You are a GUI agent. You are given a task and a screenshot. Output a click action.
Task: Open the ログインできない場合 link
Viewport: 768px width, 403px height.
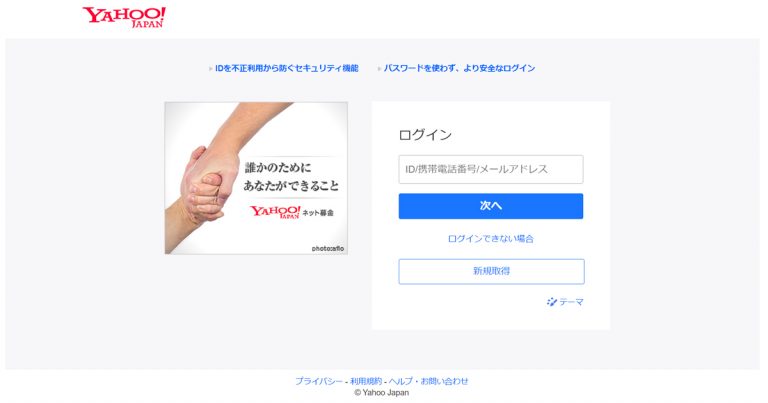pyautogui.click(x=491, y=238)
